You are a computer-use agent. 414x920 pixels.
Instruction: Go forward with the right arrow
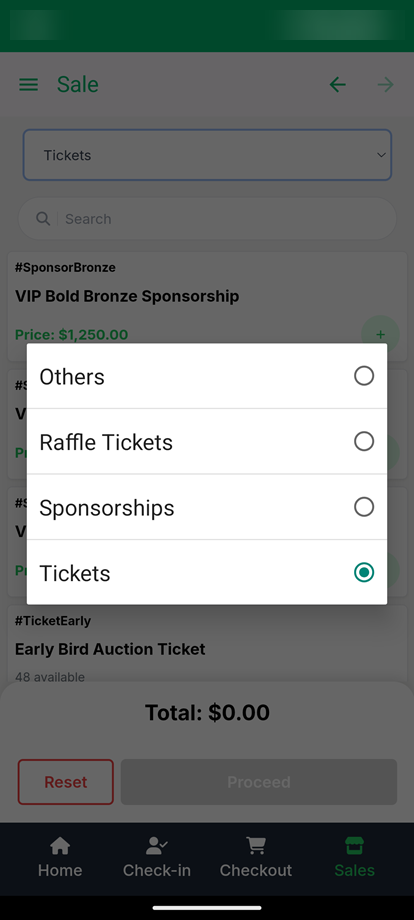(x=385, y=84)
